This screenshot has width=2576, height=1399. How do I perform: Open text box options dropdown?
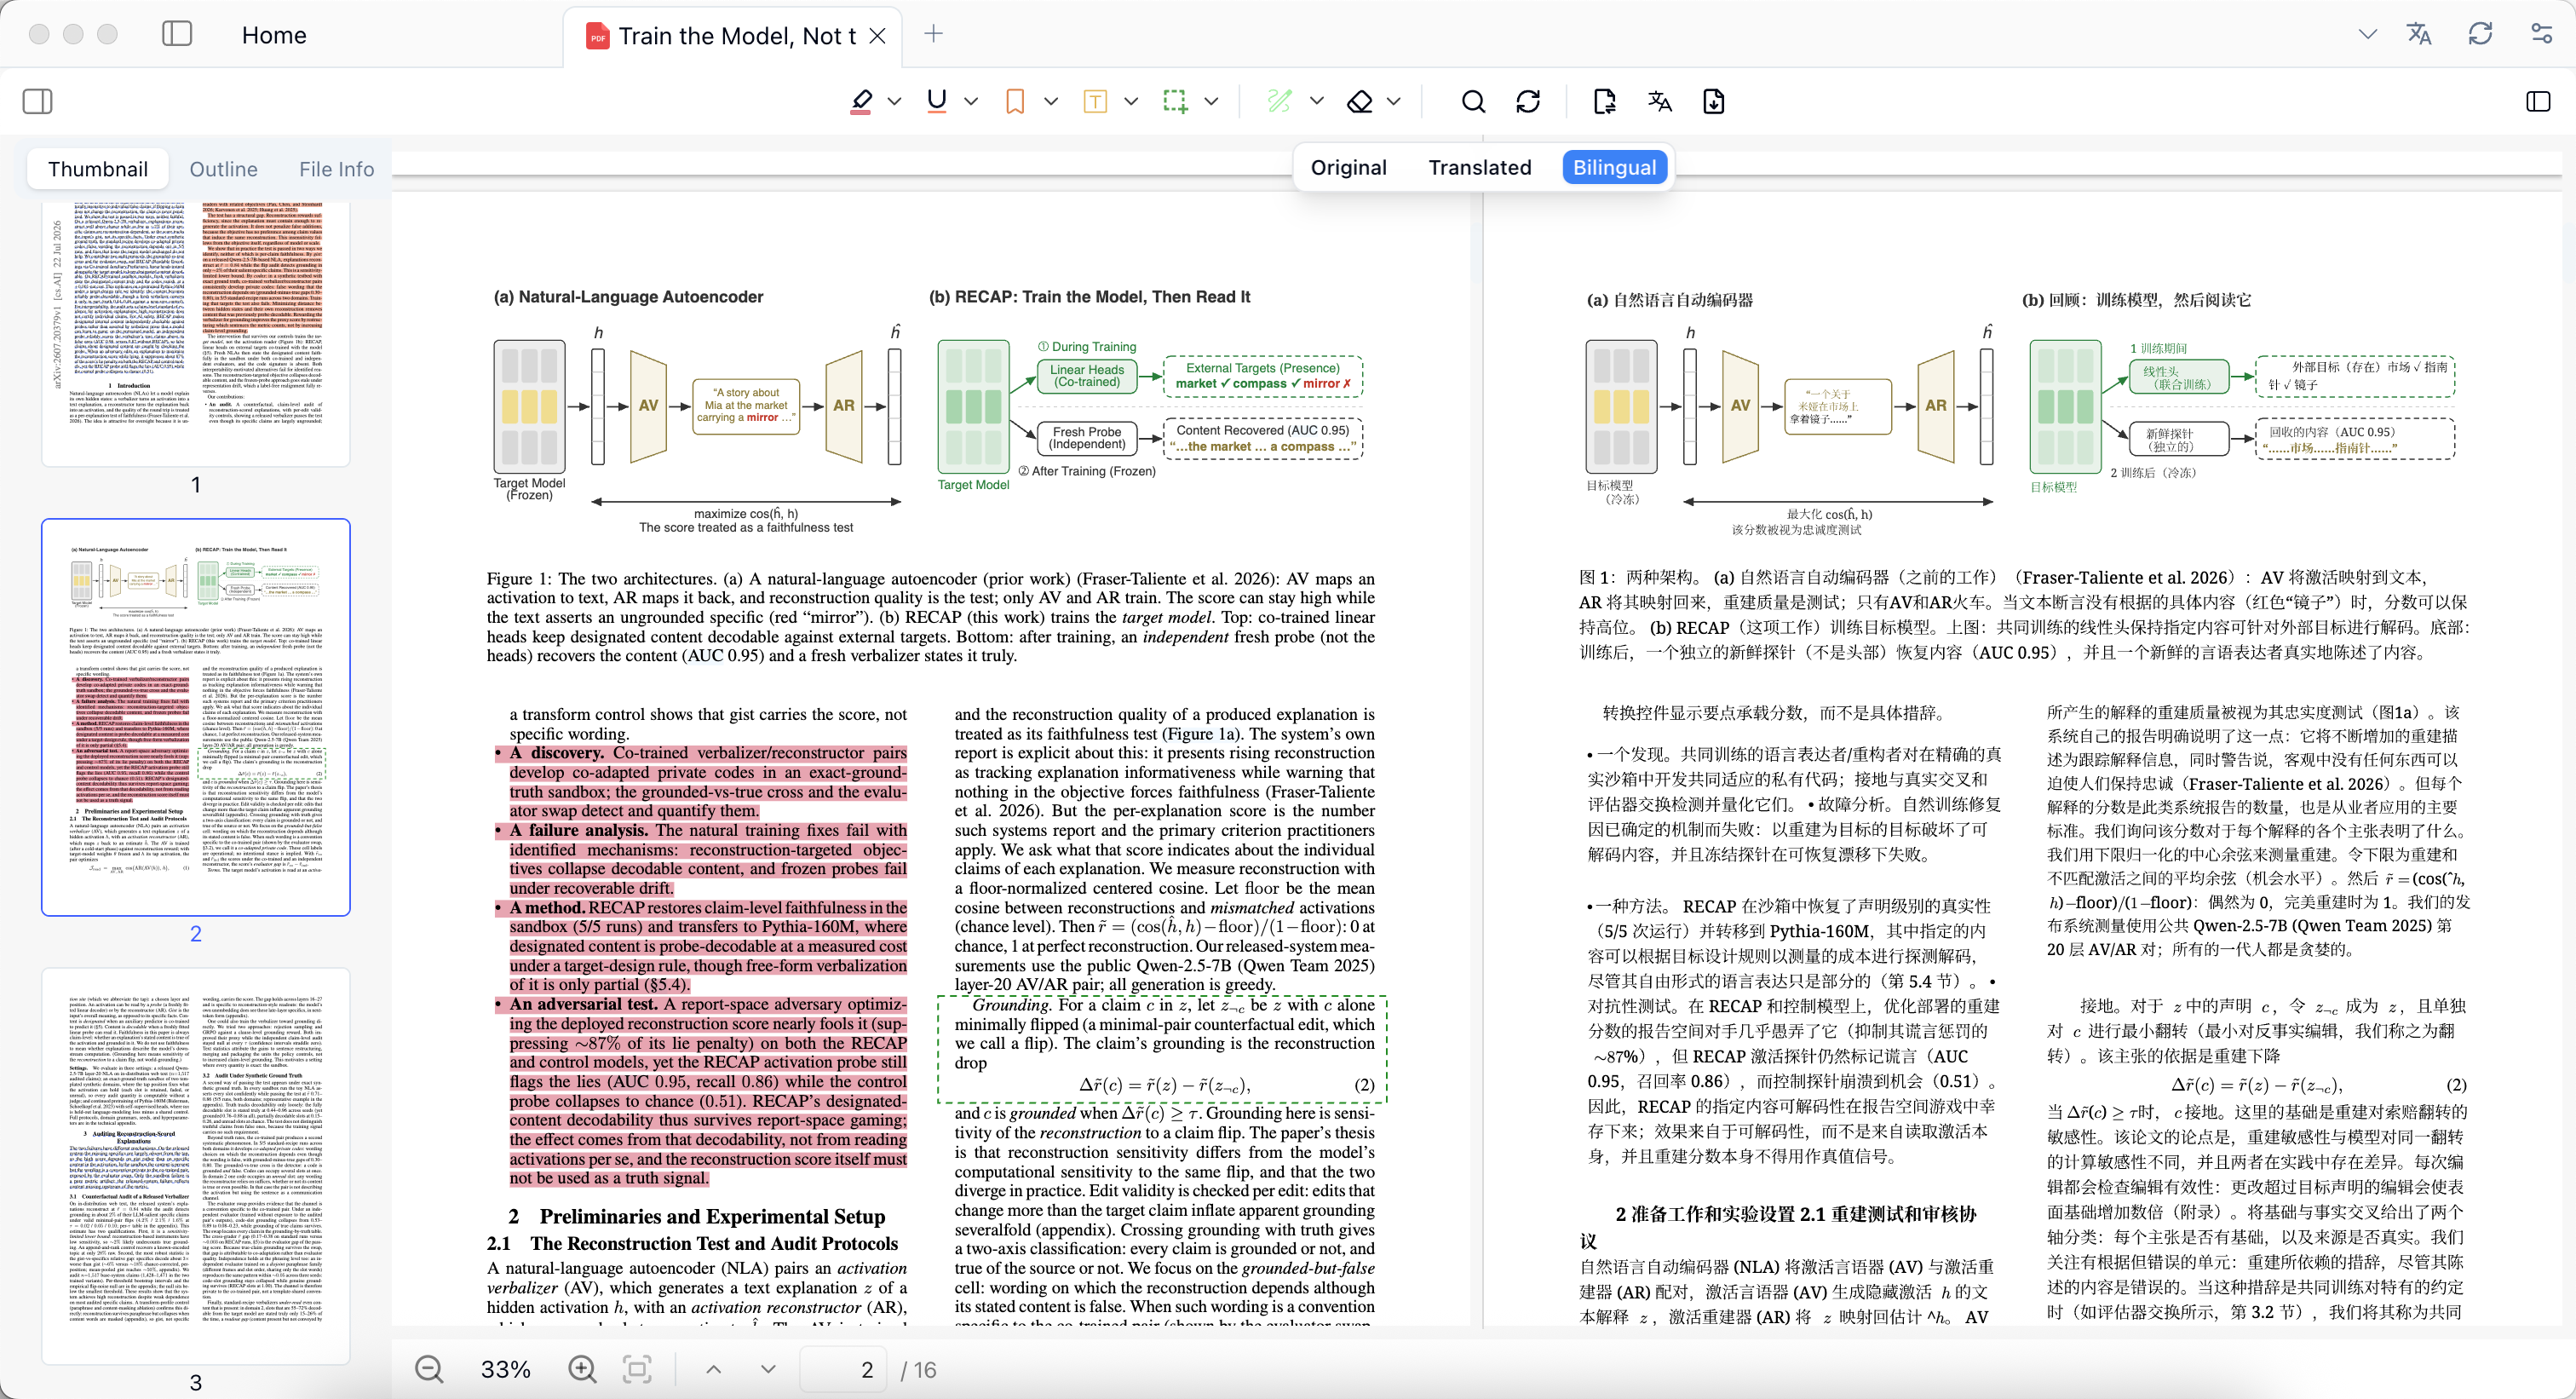point(1131,101)
